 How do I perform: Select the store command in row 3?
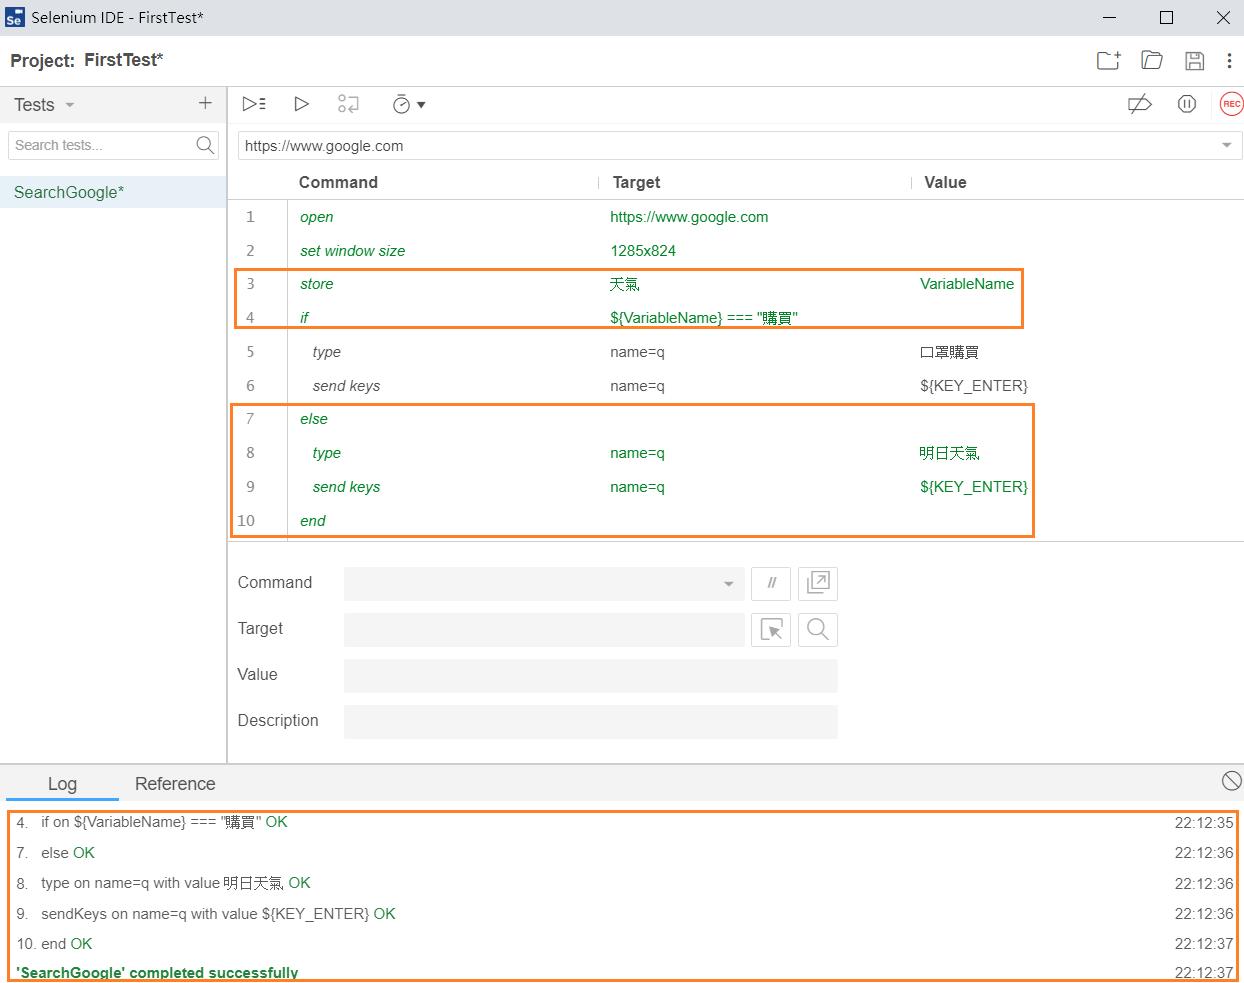point(736,284)
